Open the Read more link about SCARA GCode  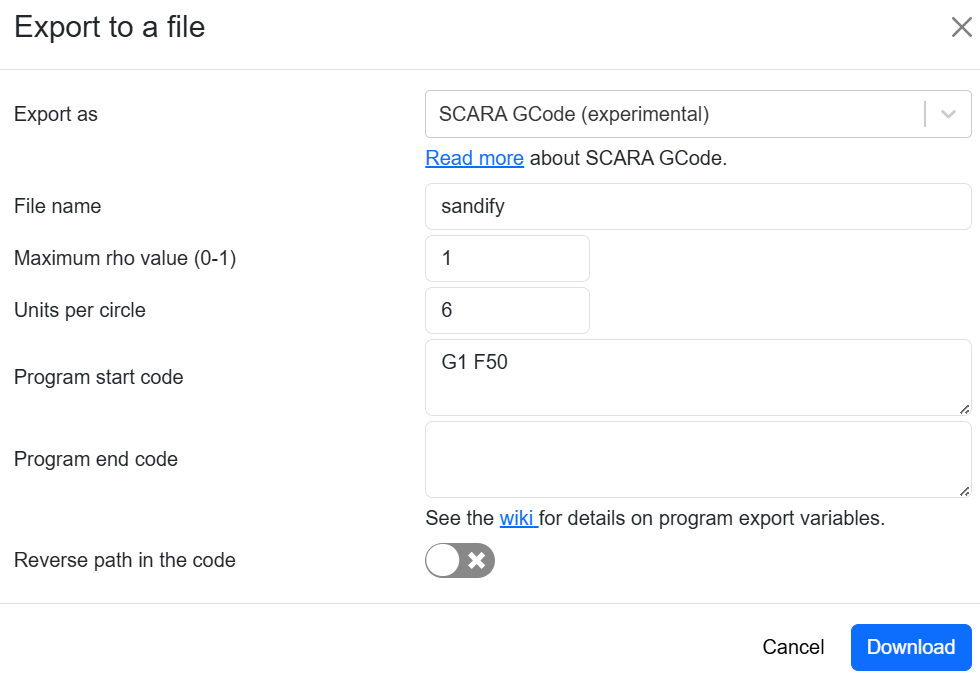474,158
